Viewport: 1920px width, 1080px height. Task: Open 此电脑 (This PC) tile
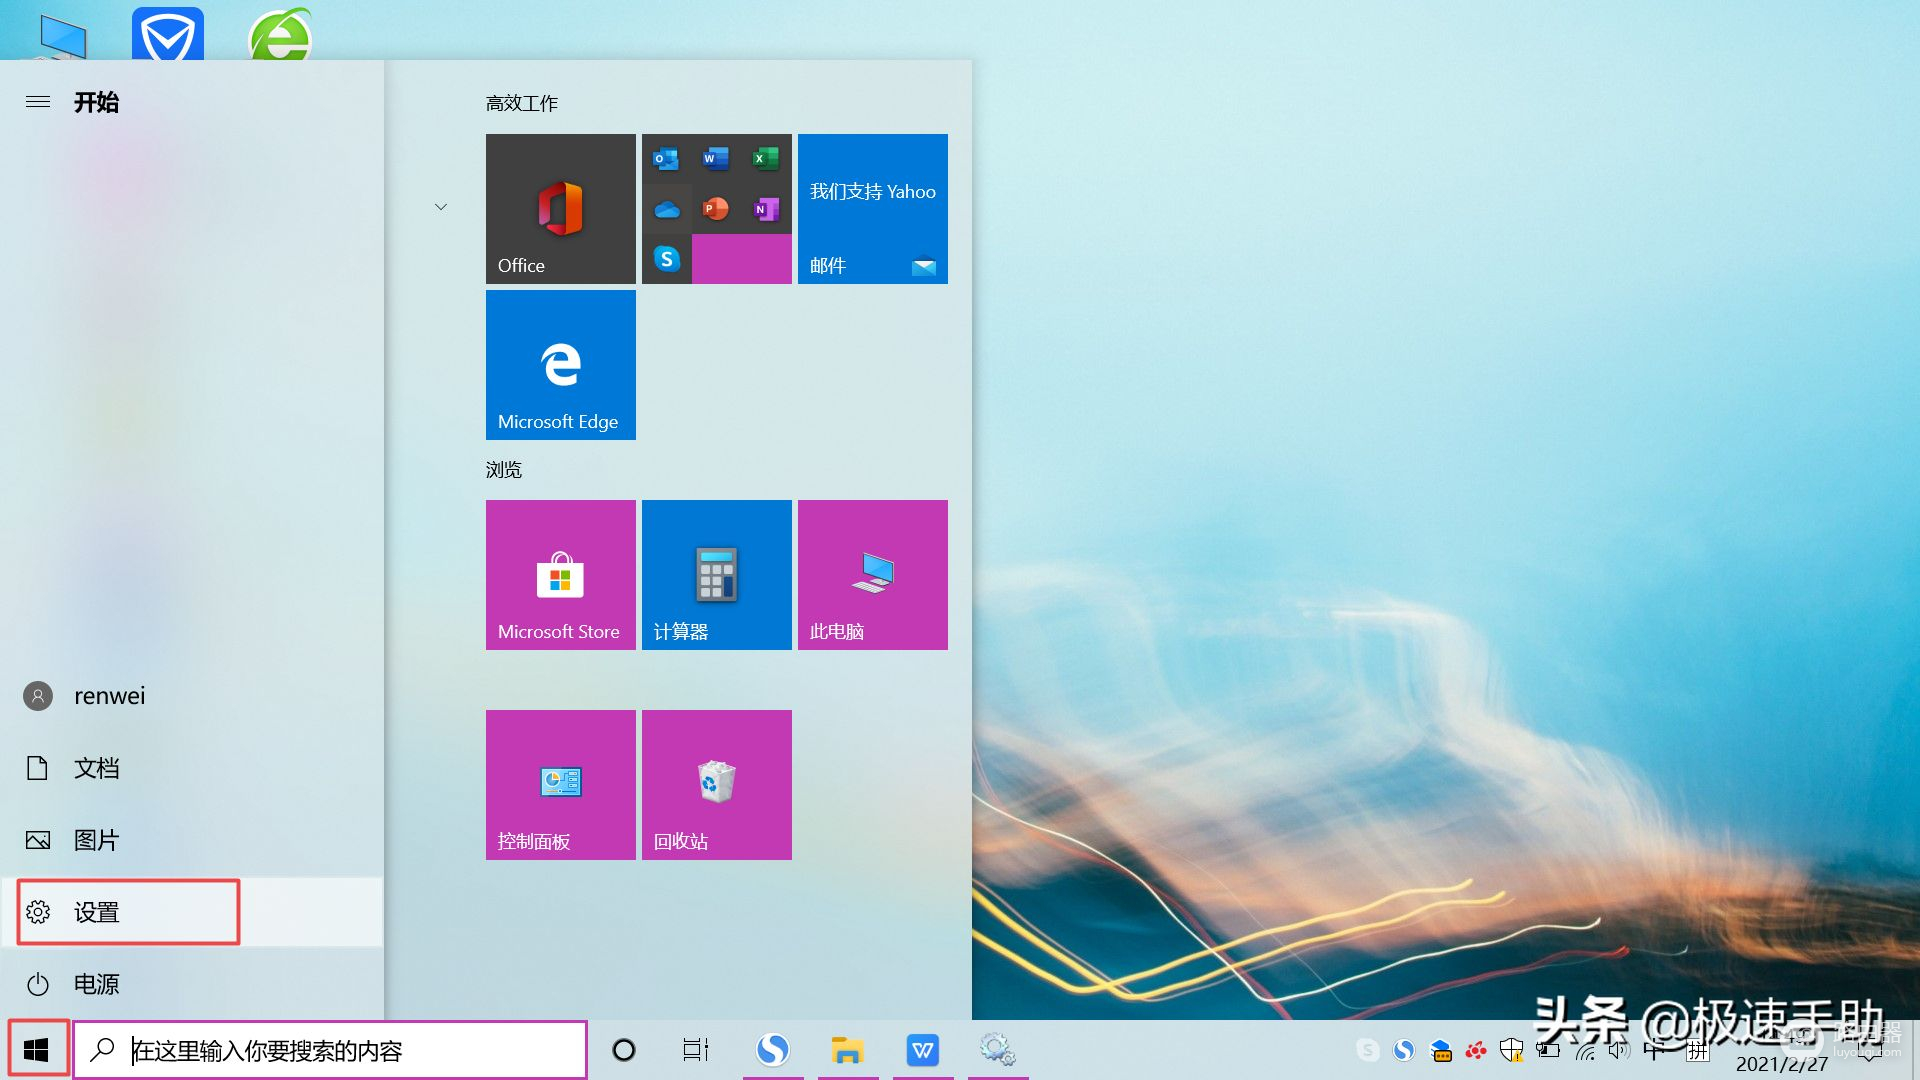(872, 574)
